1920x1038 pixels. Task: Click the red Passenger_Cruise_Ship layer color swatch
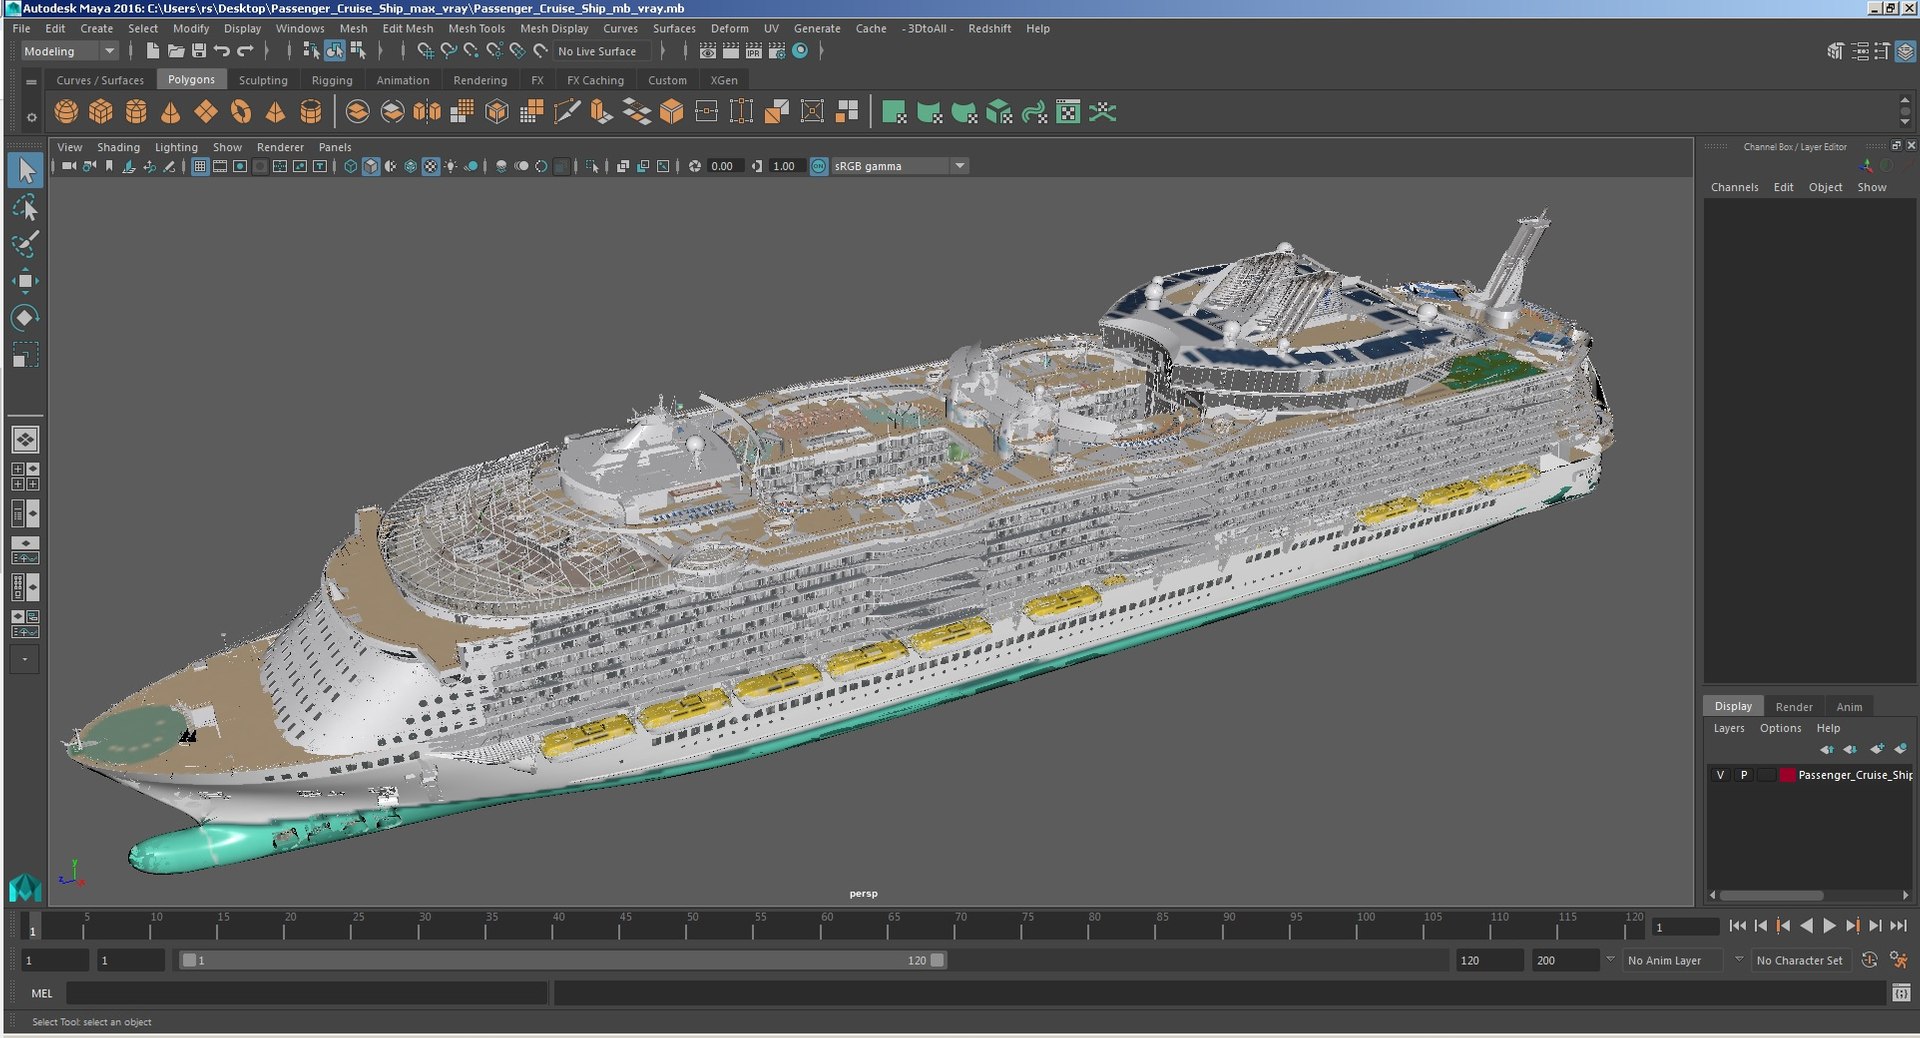[1787, 775]
